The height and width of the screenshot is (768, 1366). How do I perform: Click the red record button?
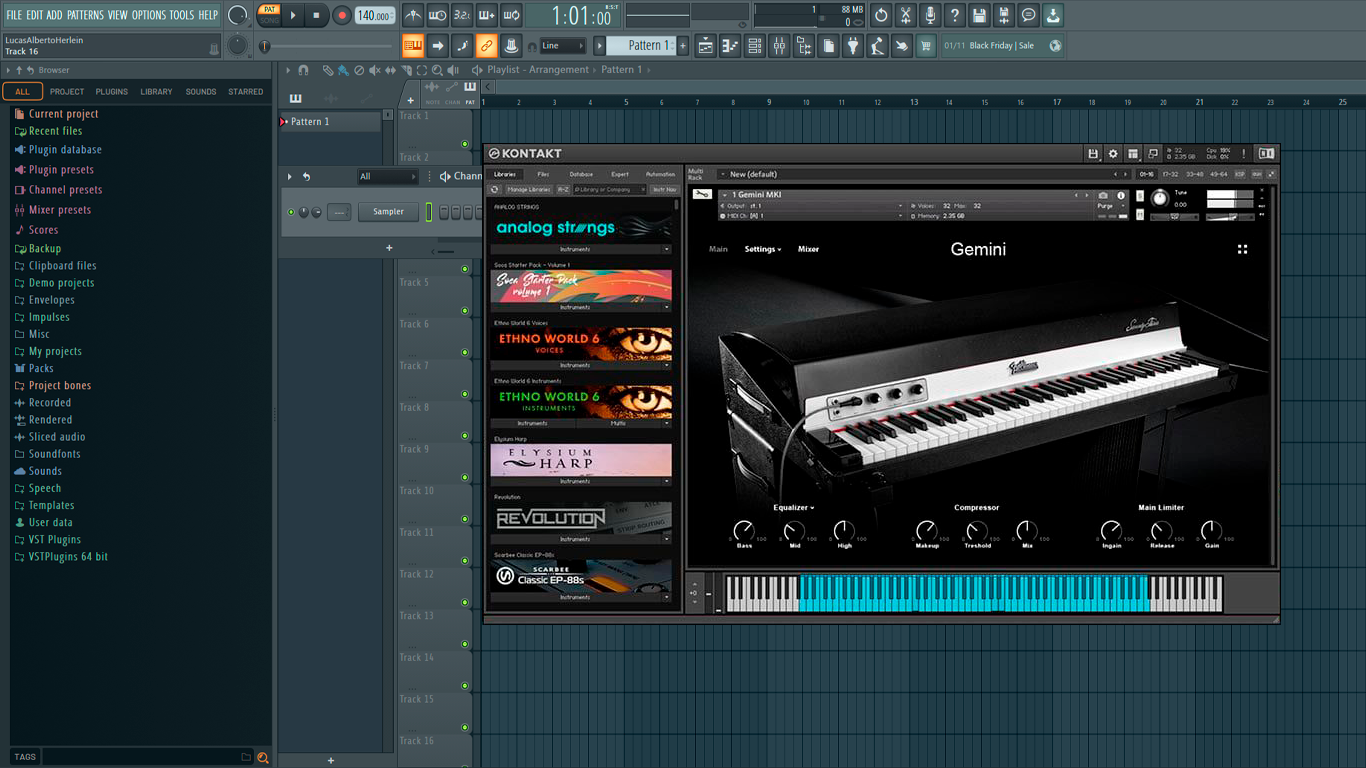(341, 15)
